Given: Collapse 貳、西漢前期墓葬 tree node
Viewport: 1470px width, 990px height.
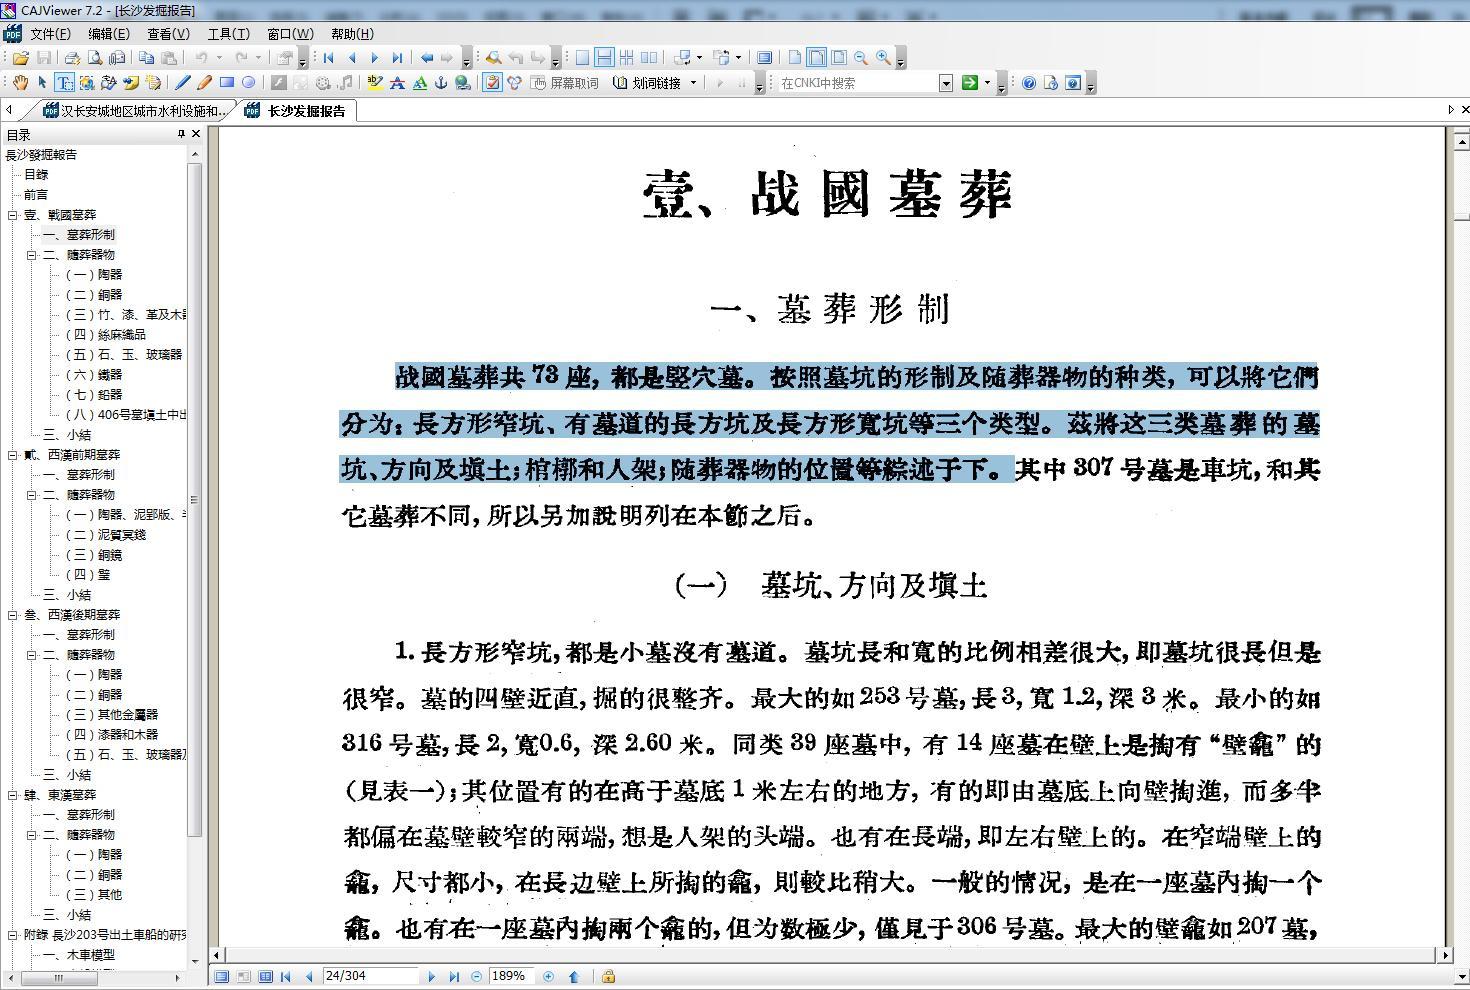Looking at the screenshot, I should [13, 455].
